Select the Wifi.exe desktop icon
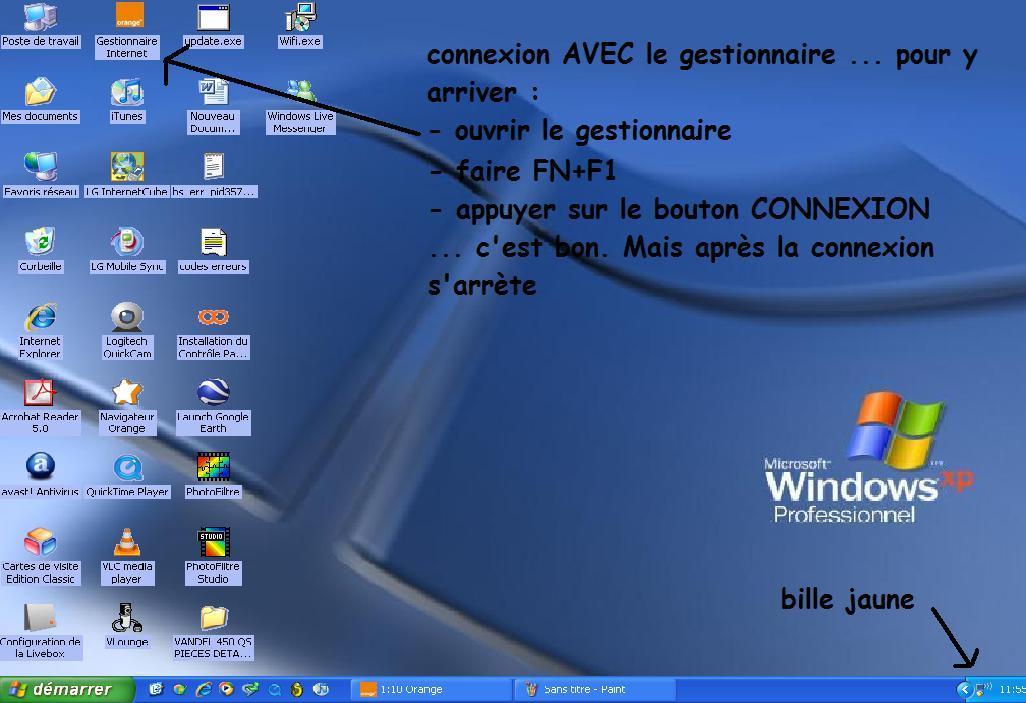The width and height of the screenshot is (1026, 703). 300,17
